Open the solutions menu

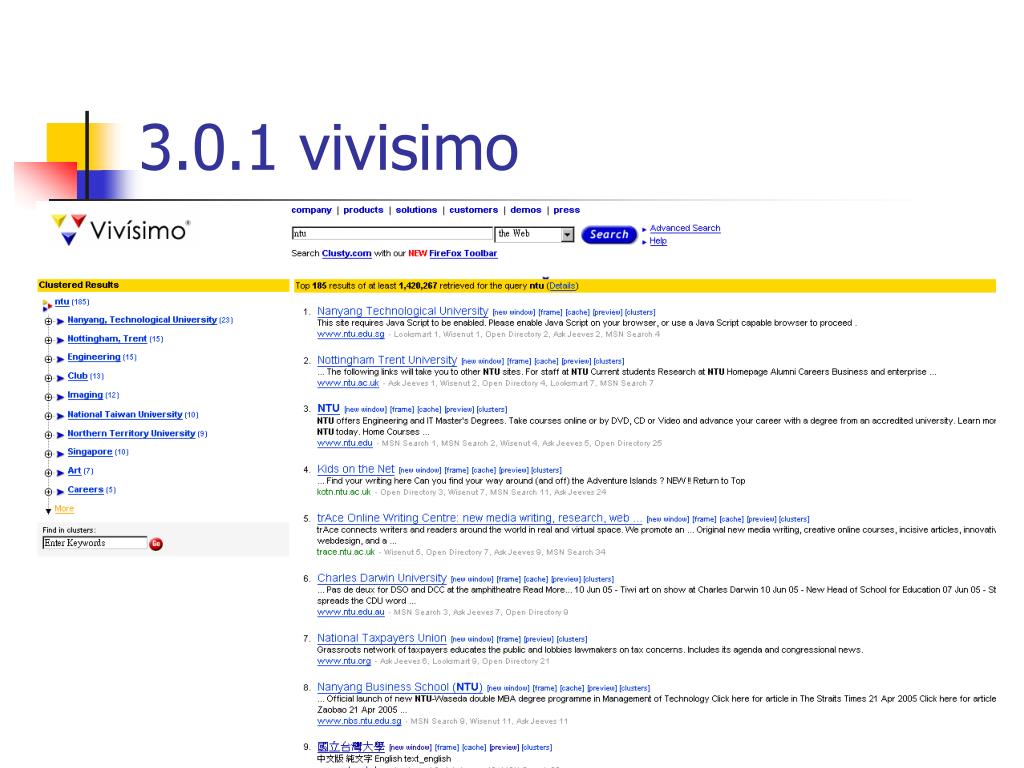416,210
